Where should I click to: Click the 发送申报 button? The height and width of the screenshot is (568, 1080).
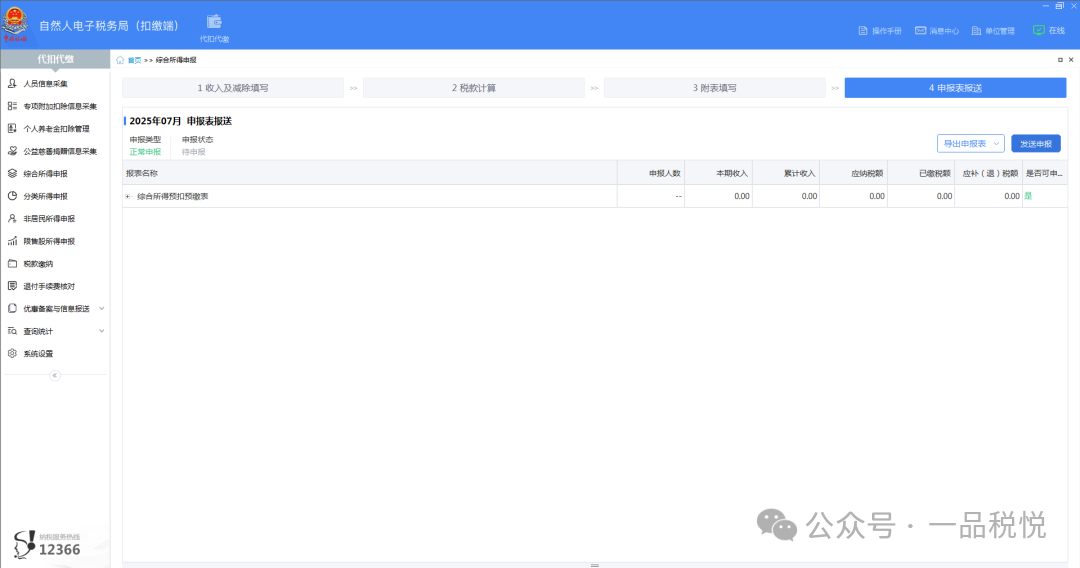point(1035,144)
